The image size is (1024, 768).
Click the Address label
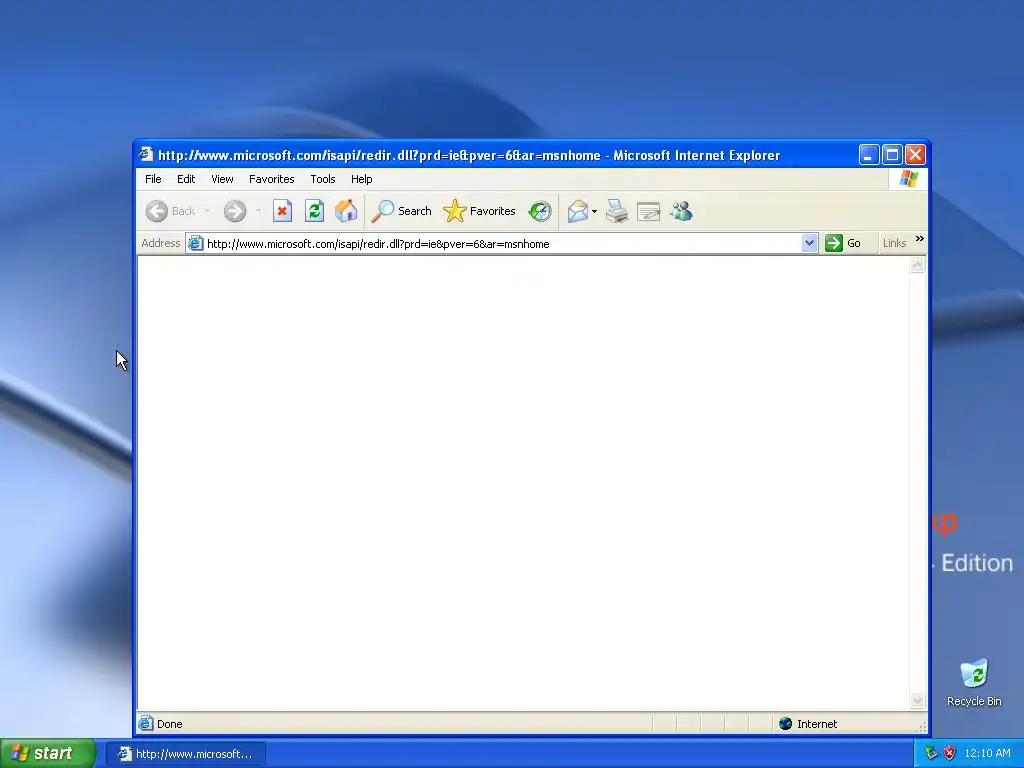pos(161,243)
